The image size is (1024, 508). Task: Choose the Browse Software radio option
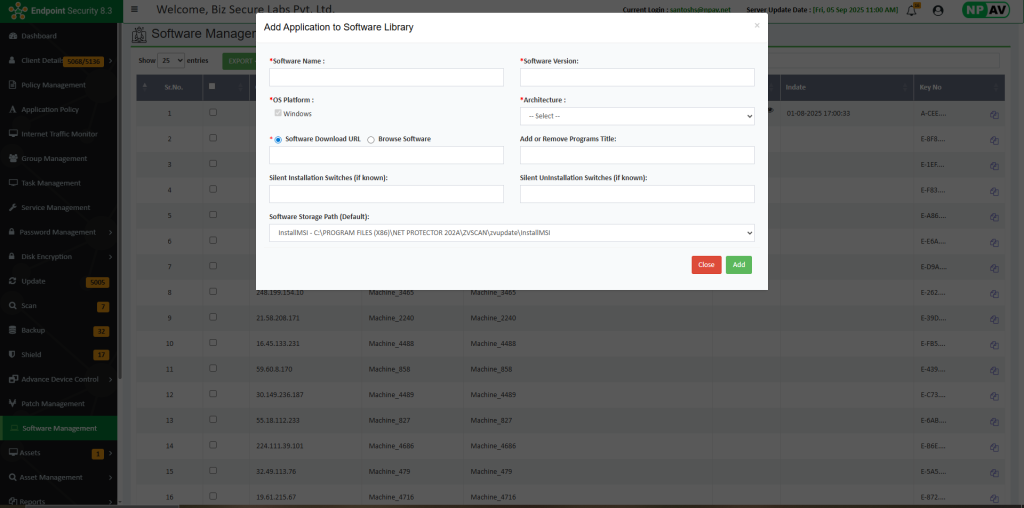pos(371,140)
